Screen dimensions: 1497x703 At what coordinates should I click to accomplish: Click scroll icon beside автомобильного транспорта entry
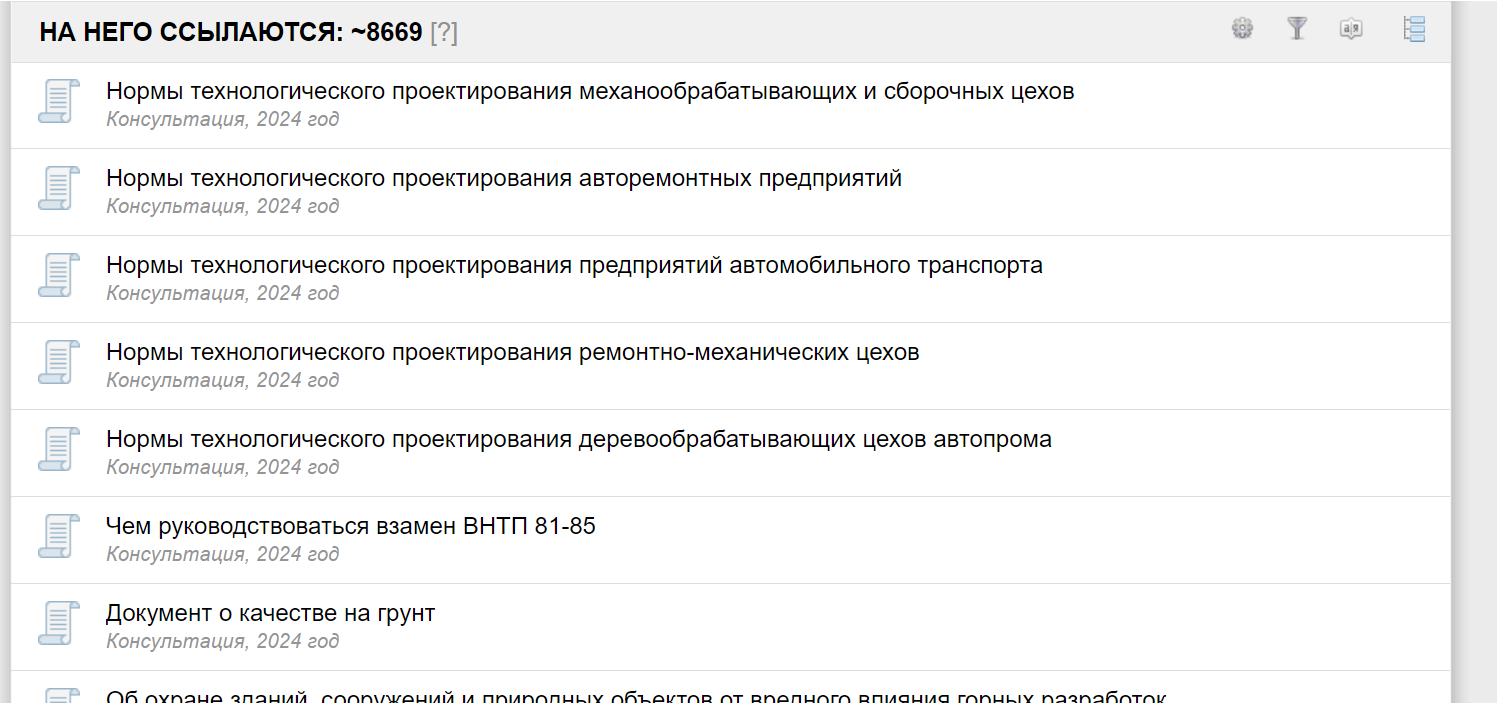coord(58,276)
